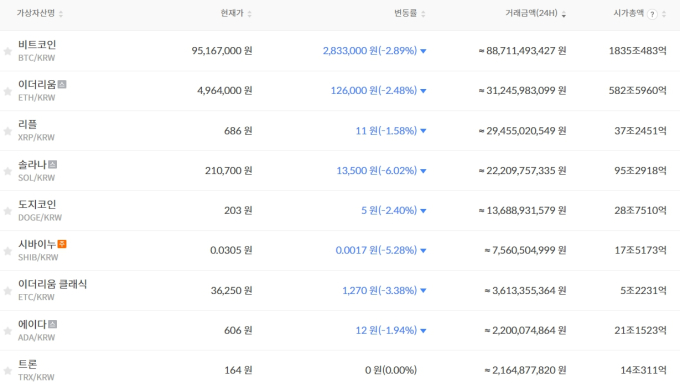The image size is (680, 388).
Task: Open the 도지코인 asset page
Action: point(37,204)
